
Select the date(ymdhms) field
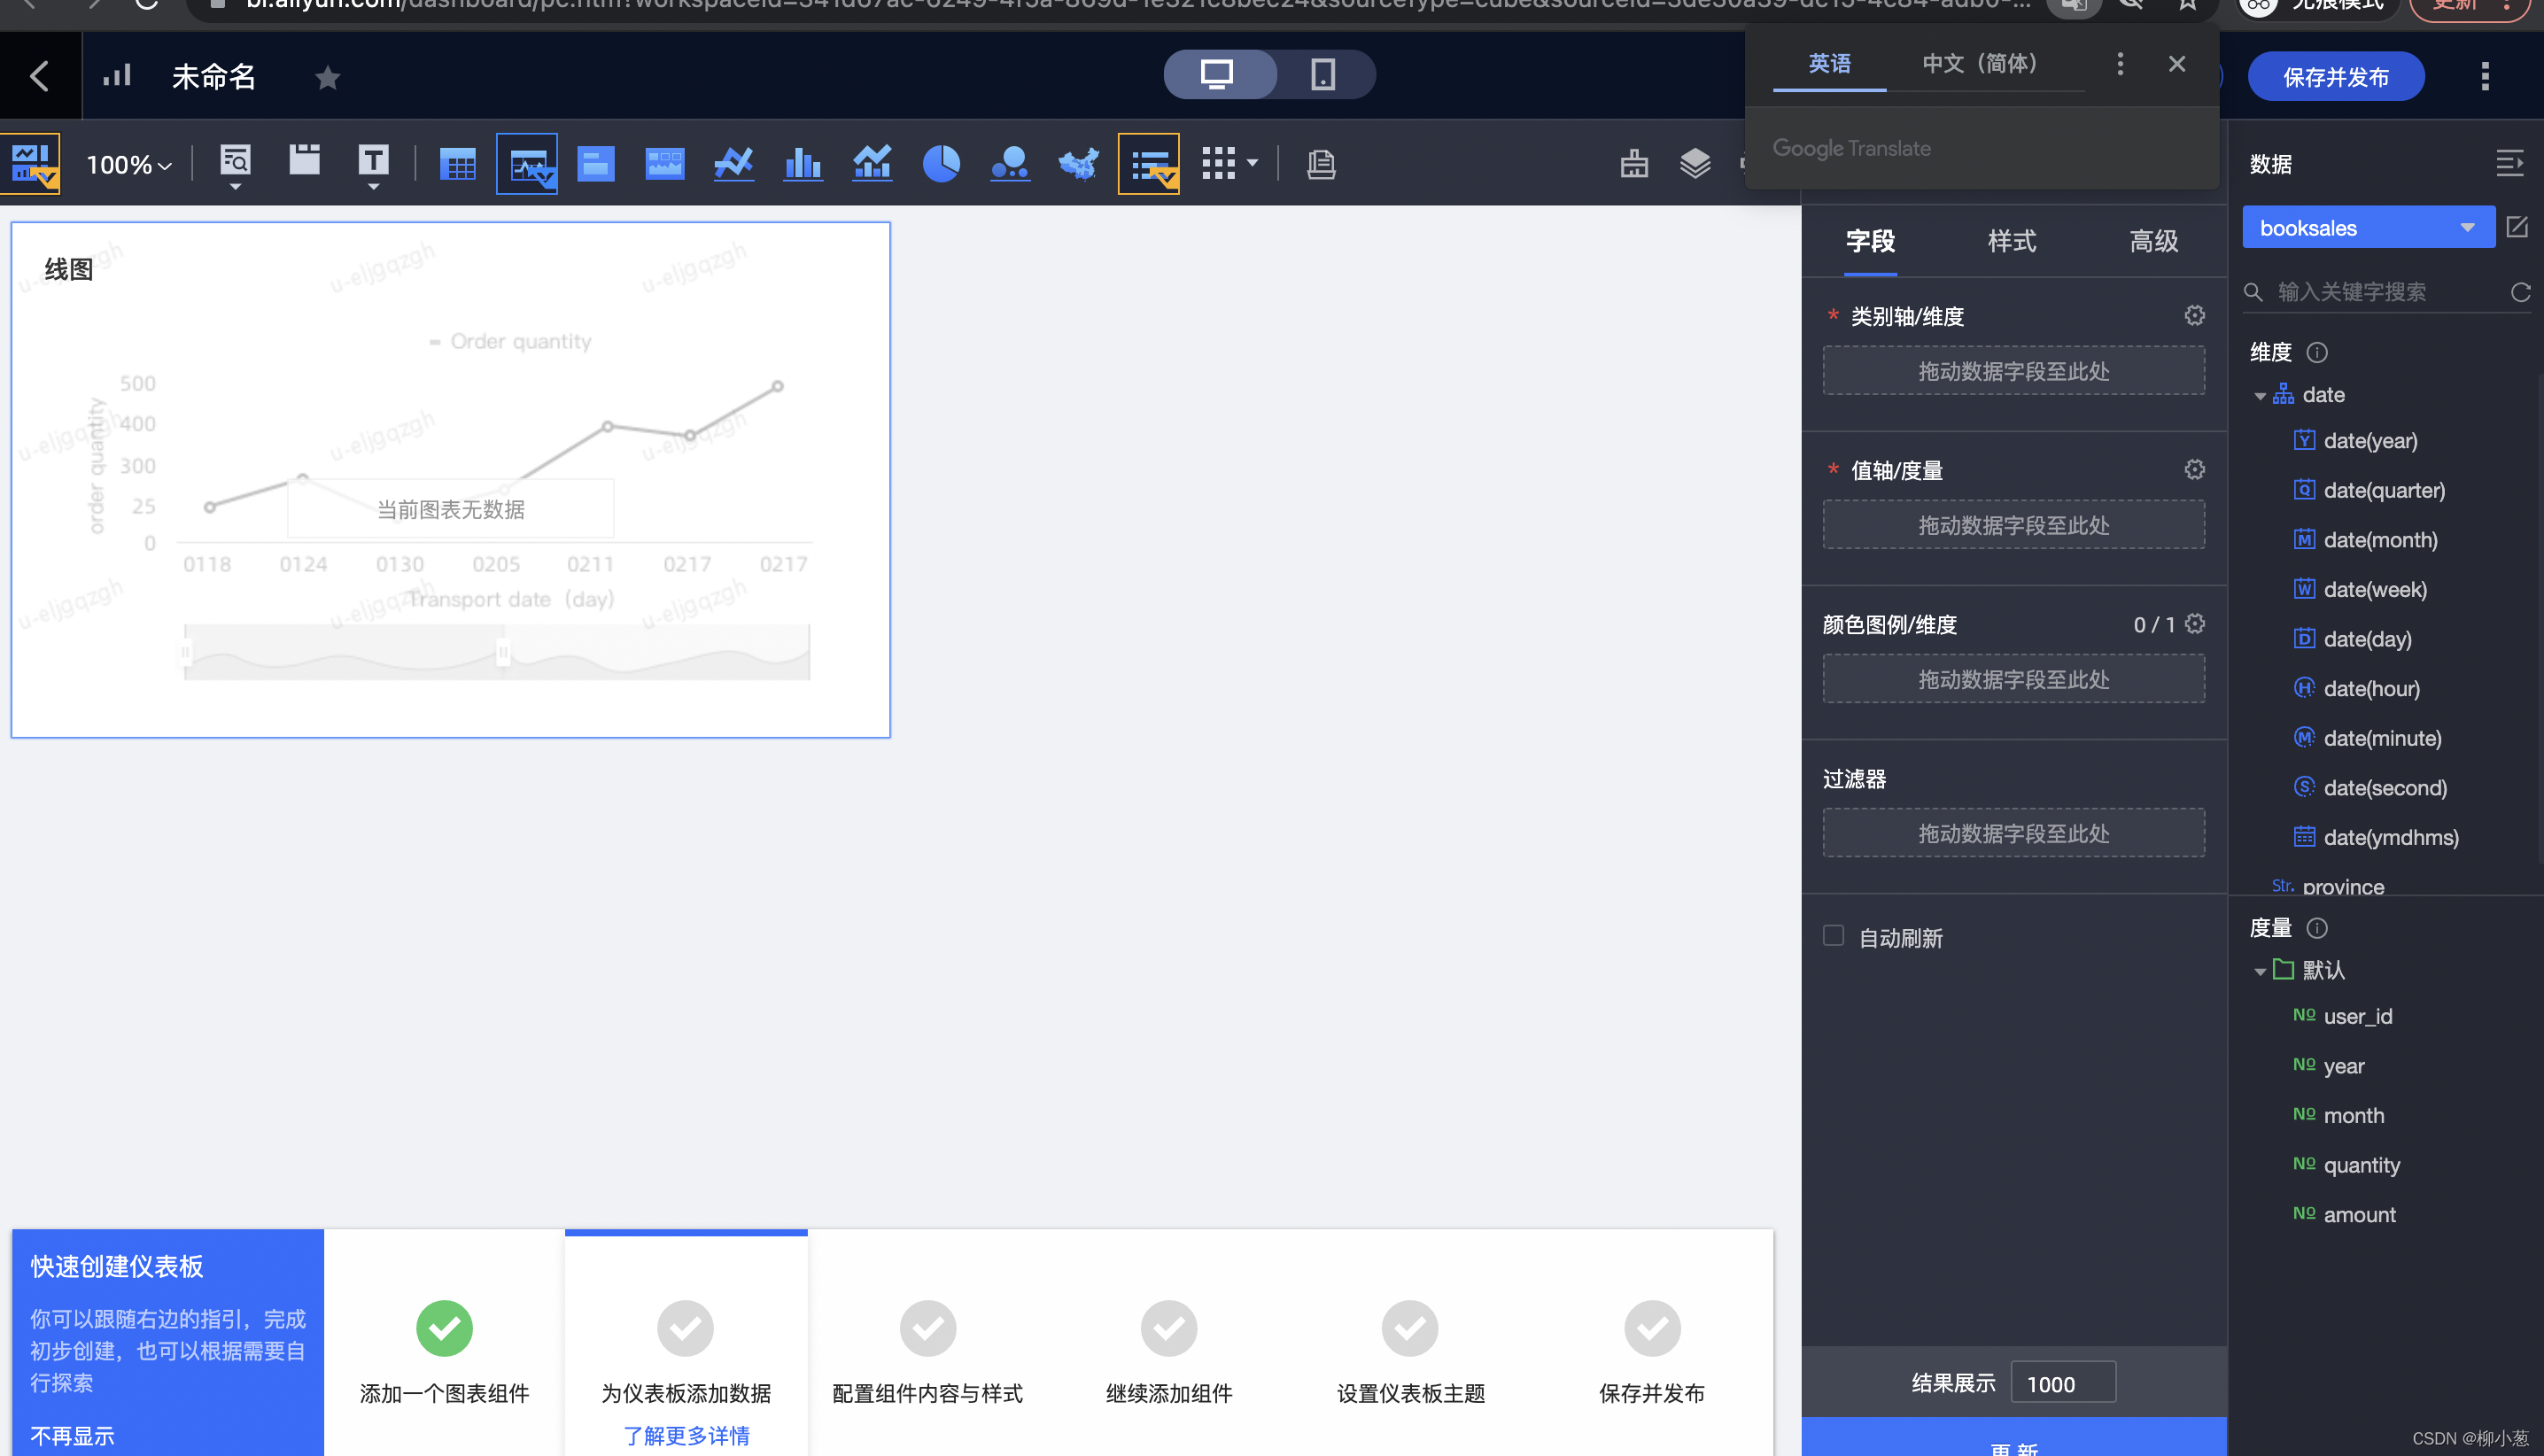(2390, 838)
